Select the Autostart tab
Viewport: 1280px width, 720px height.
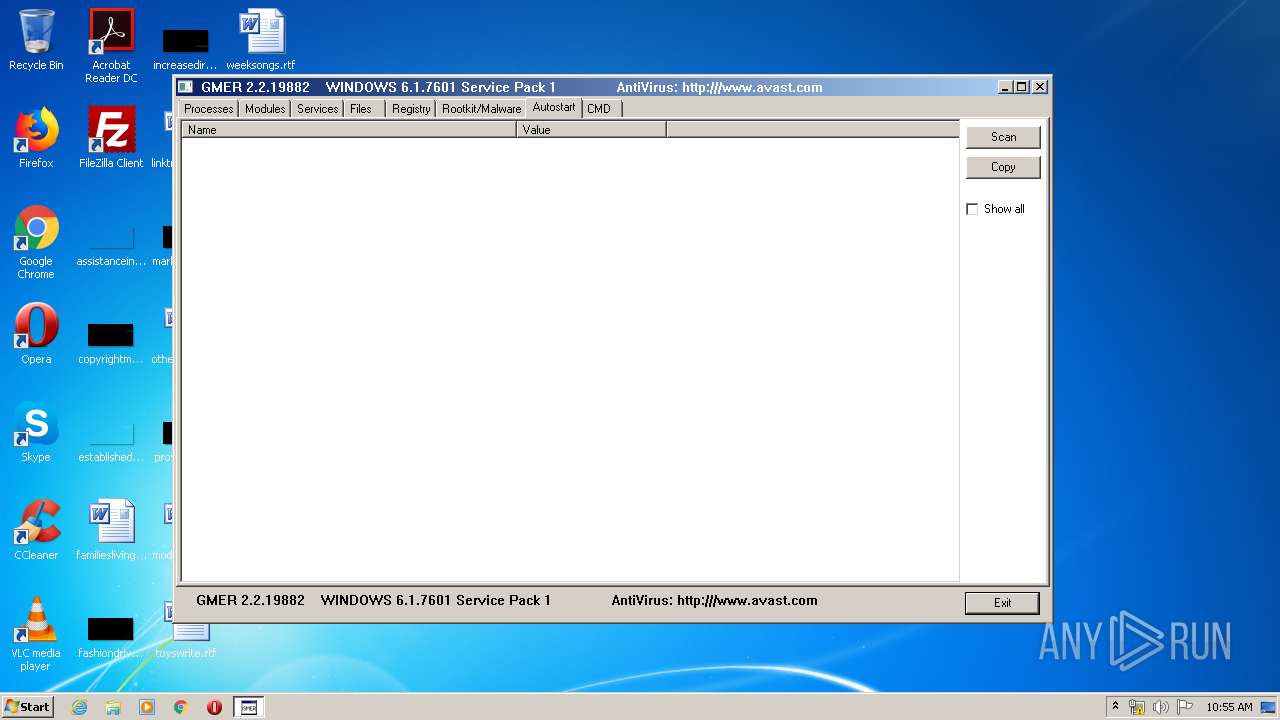pyautogui.click(x=554, y=107)
